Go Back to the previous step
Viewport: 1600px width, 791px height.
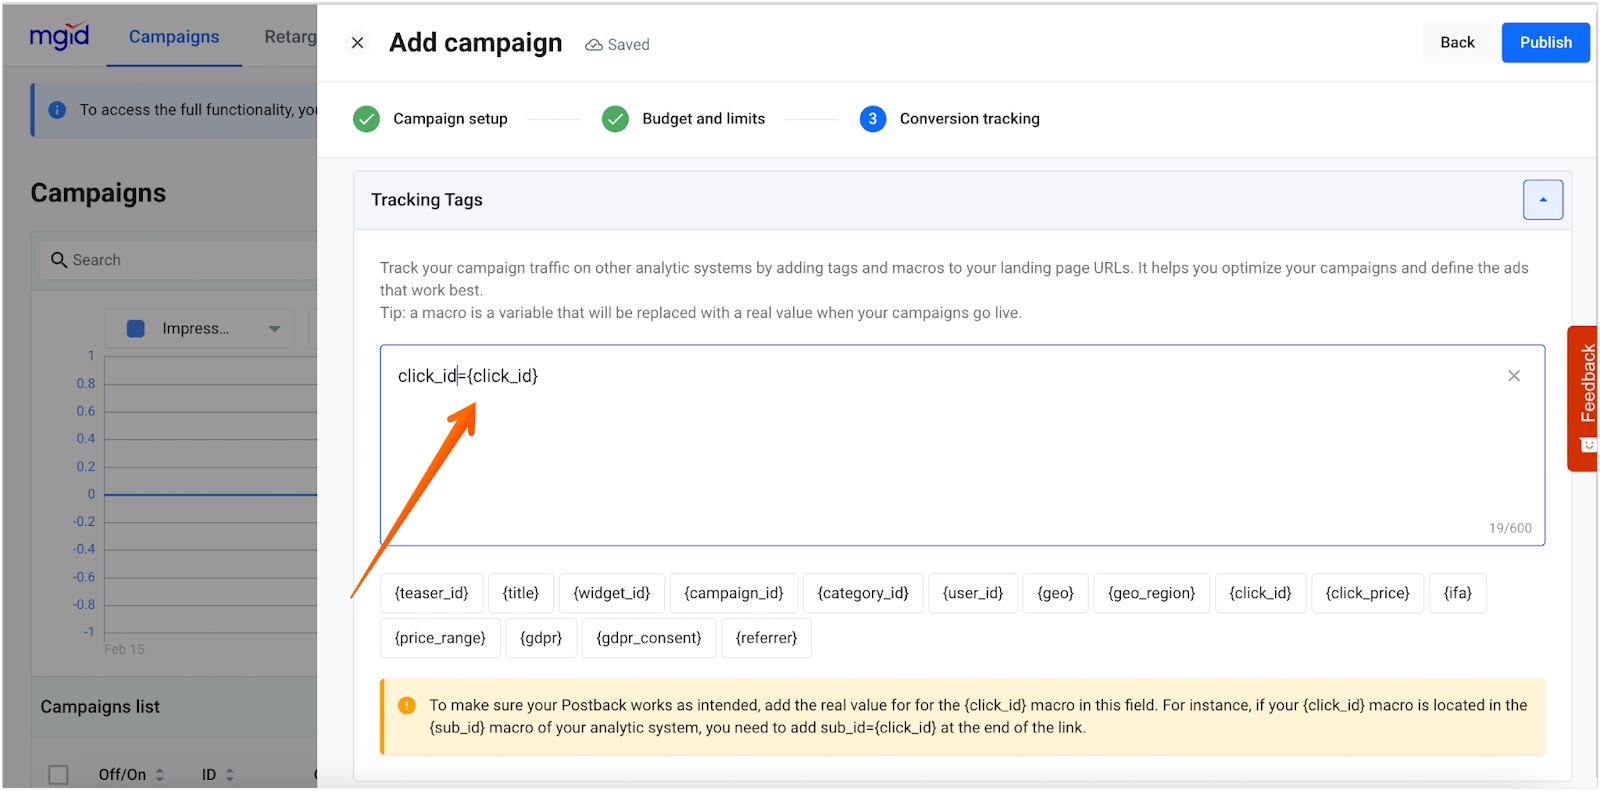1457,43
